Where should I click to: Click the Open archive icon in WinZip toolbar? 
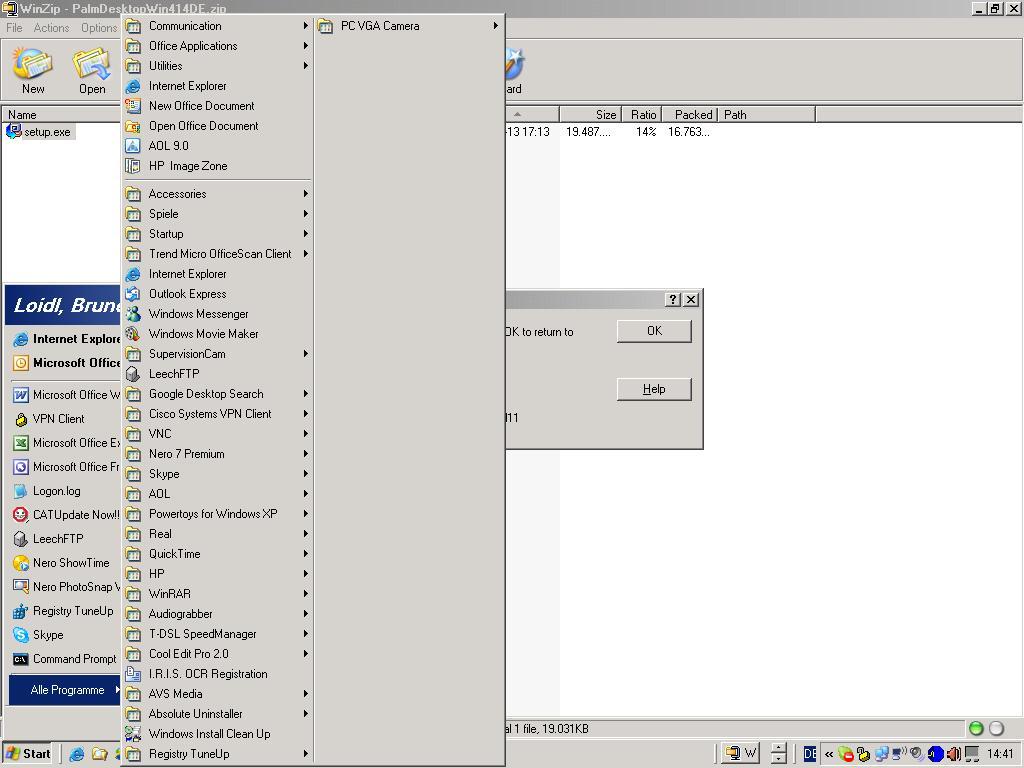[92, 71]
